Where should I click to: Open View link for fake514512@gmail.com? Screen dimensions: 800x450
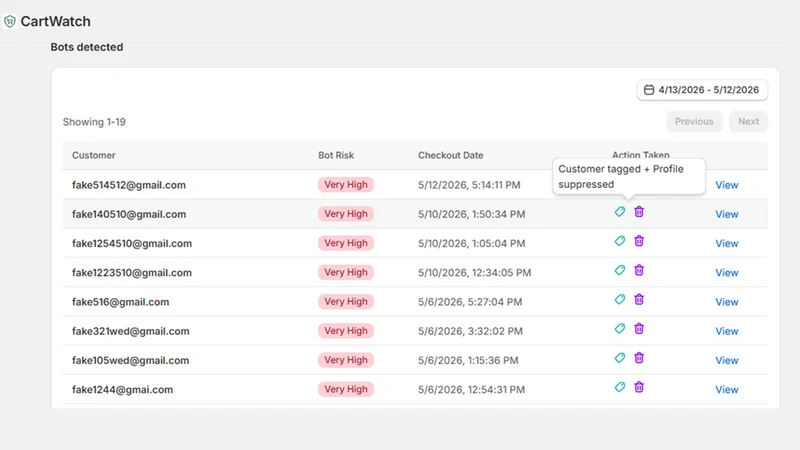[x=727, y=185]
